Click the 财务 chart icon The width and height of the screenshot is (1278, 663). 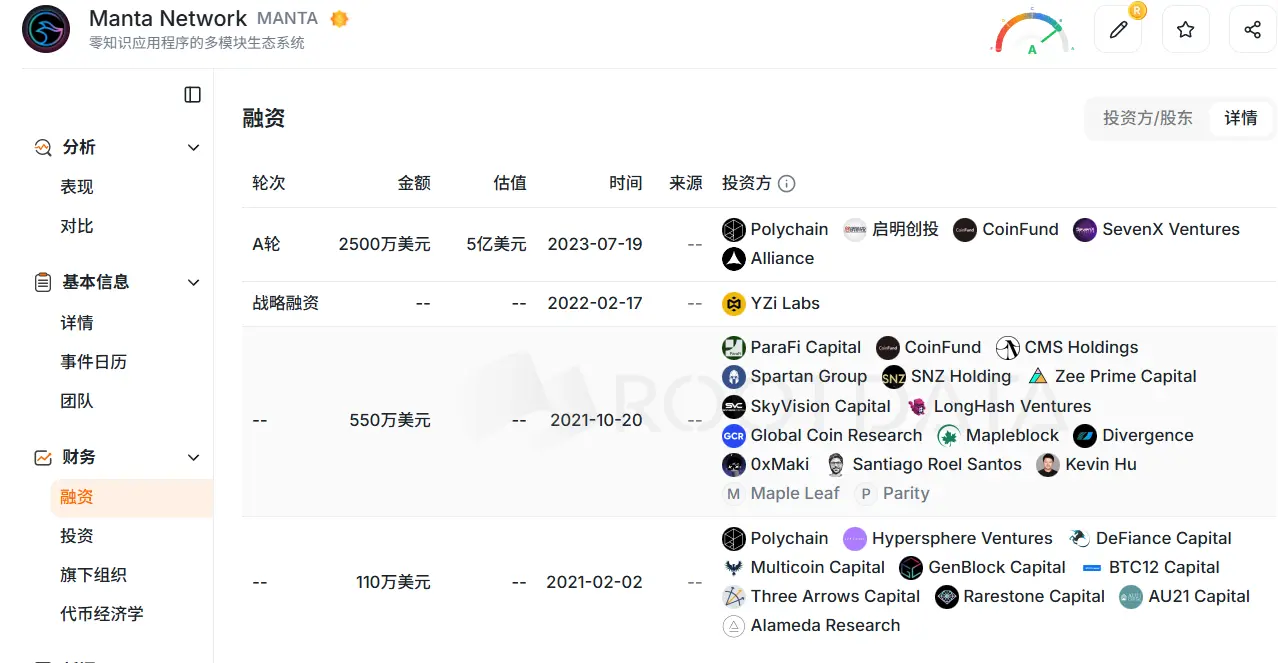(x=43, y=457)
